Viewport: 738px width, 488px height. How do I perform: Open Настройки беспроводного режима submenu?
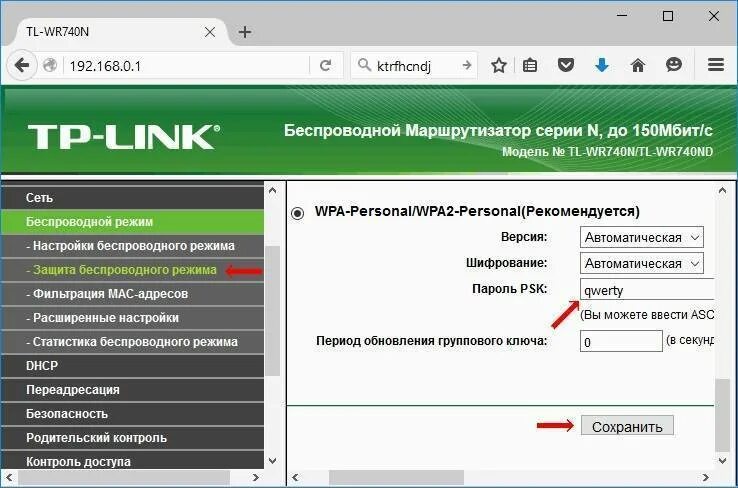click(132, 246)
